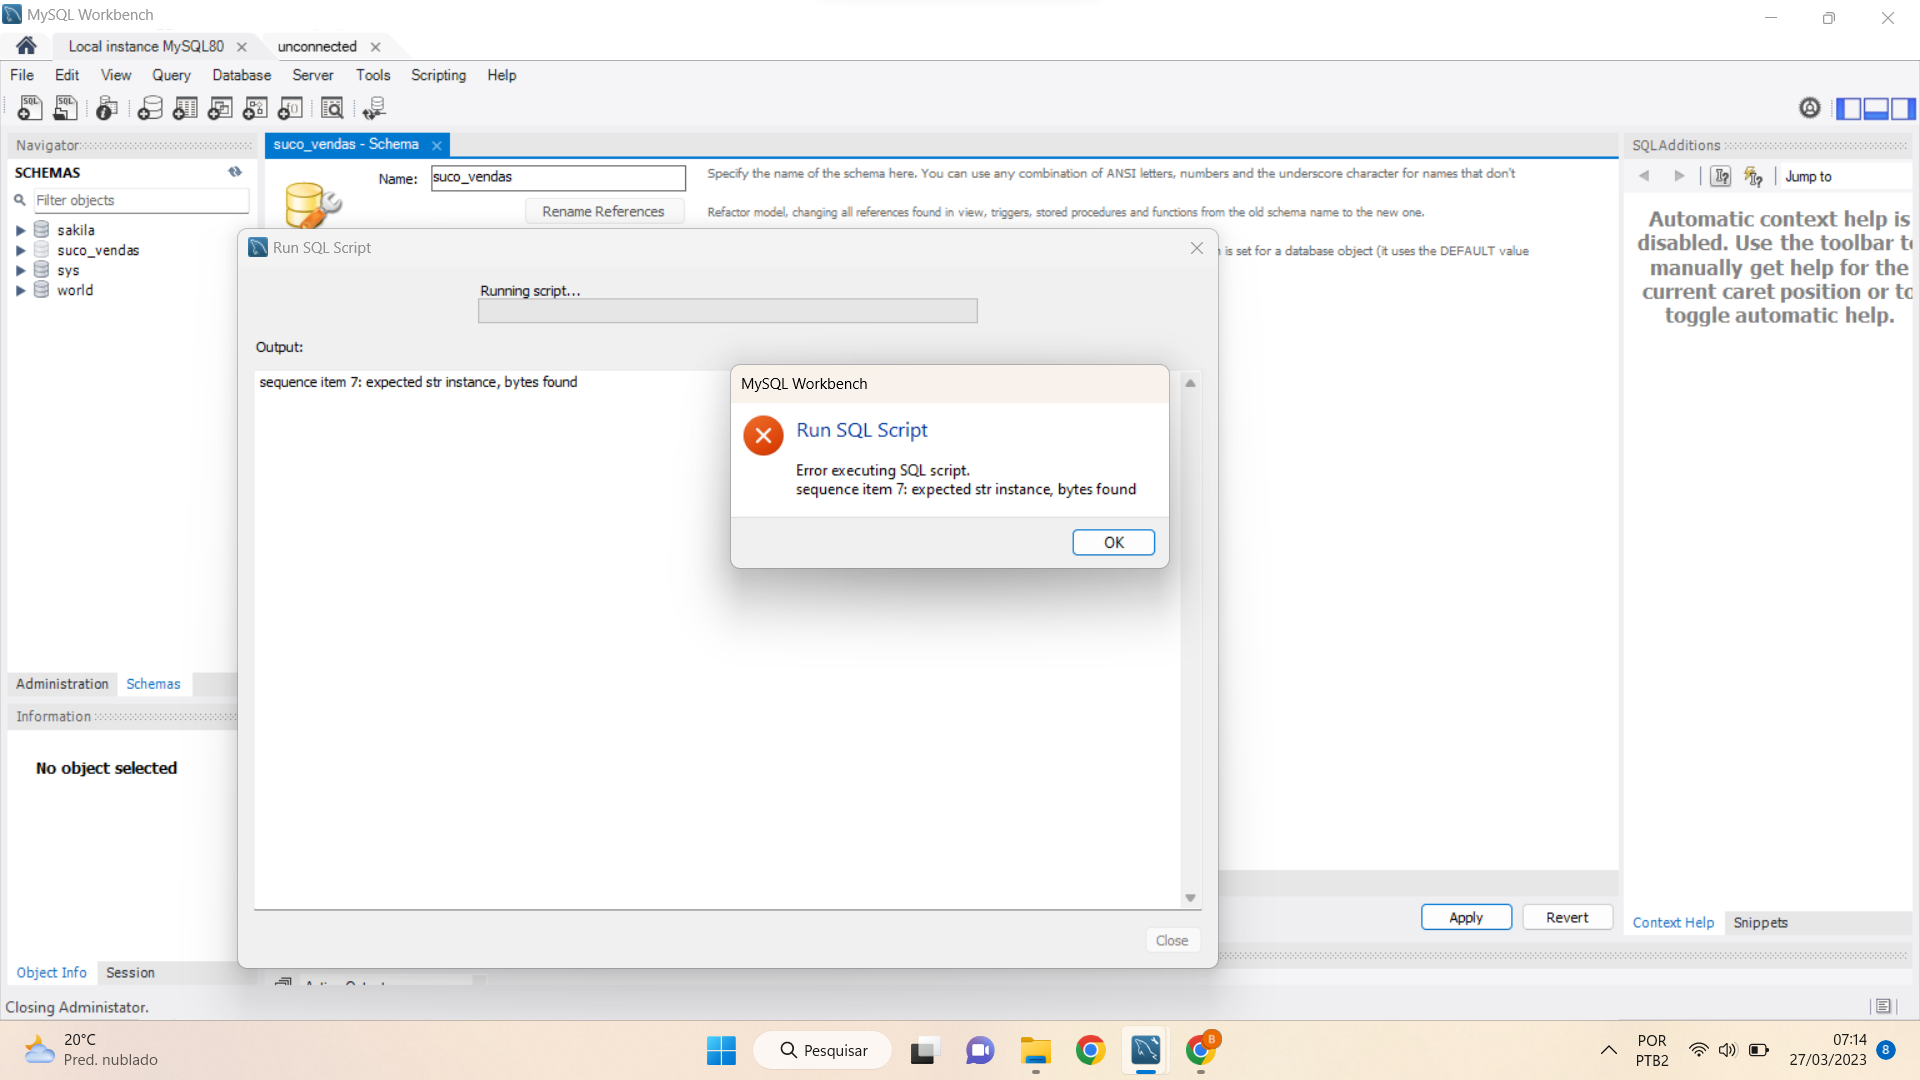Expand the world schema
The height and width of the screenshot is (1080, 1920).
click(x=20, y=290)
